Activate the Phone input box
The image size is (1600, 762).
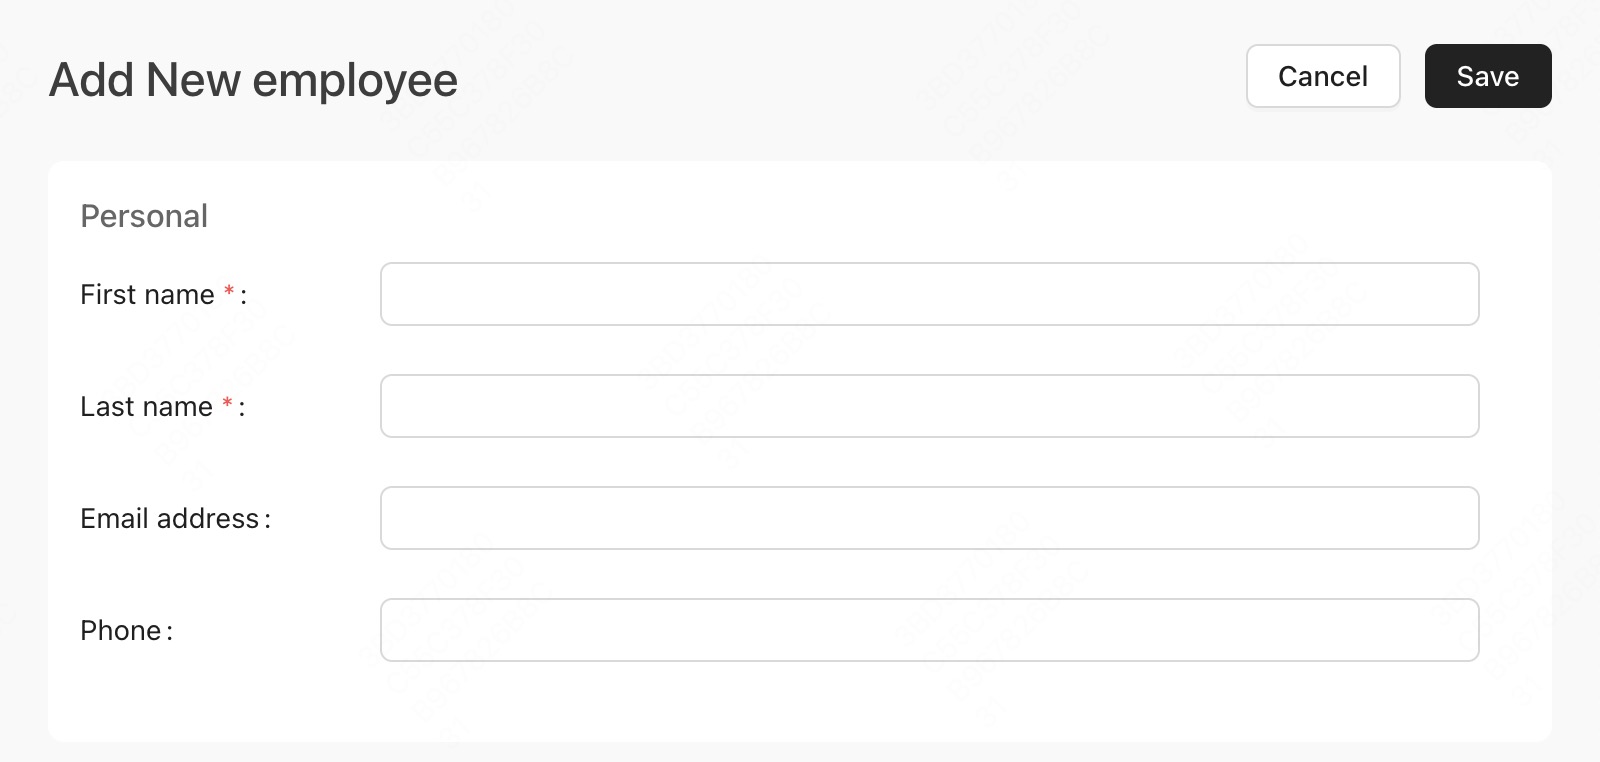(929, 630)
